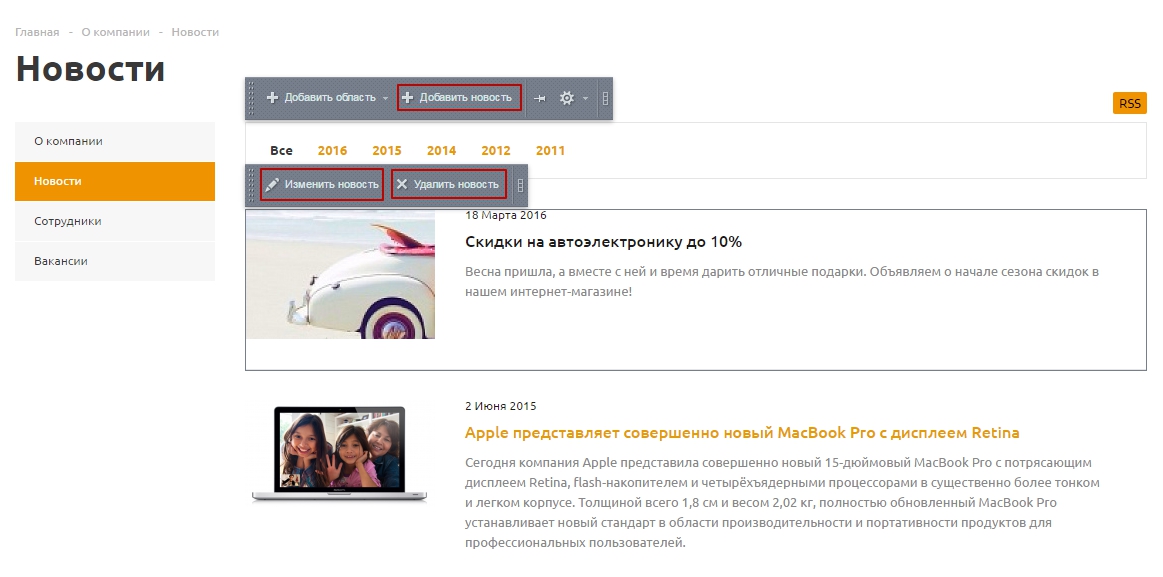Filter news by year 2012
1163x577 pixels.
(495, 151)
